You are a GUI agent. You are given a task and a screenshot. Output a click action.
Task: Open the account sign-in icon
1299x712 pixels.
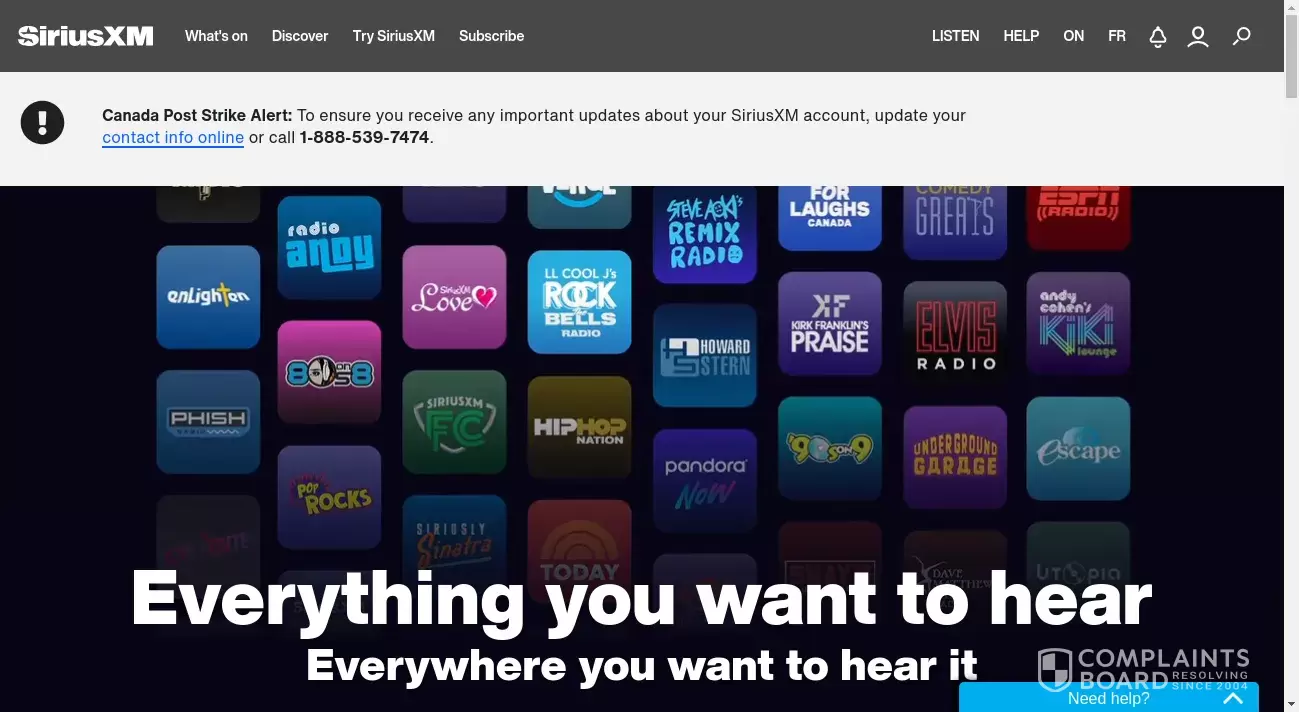pyautogui.click(x=1197, y=36)
